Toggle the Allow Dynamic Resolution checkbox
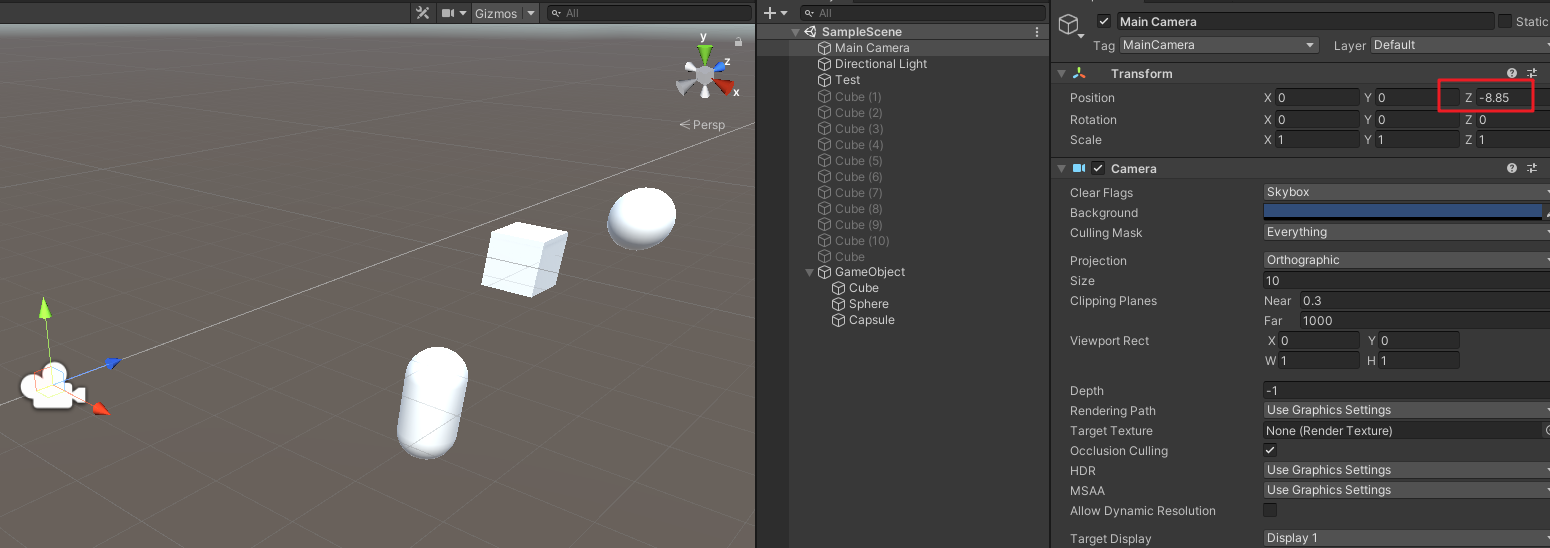 (1270, 511)
